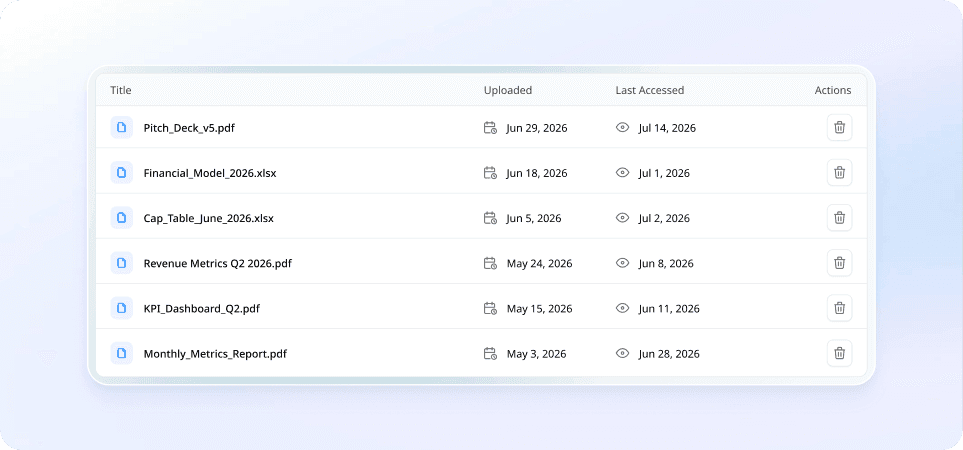Click calendar icon beside May 24, 2026
Image resolution: width=963 pixels, height=450 pixels.
click(x=490, y=263)
